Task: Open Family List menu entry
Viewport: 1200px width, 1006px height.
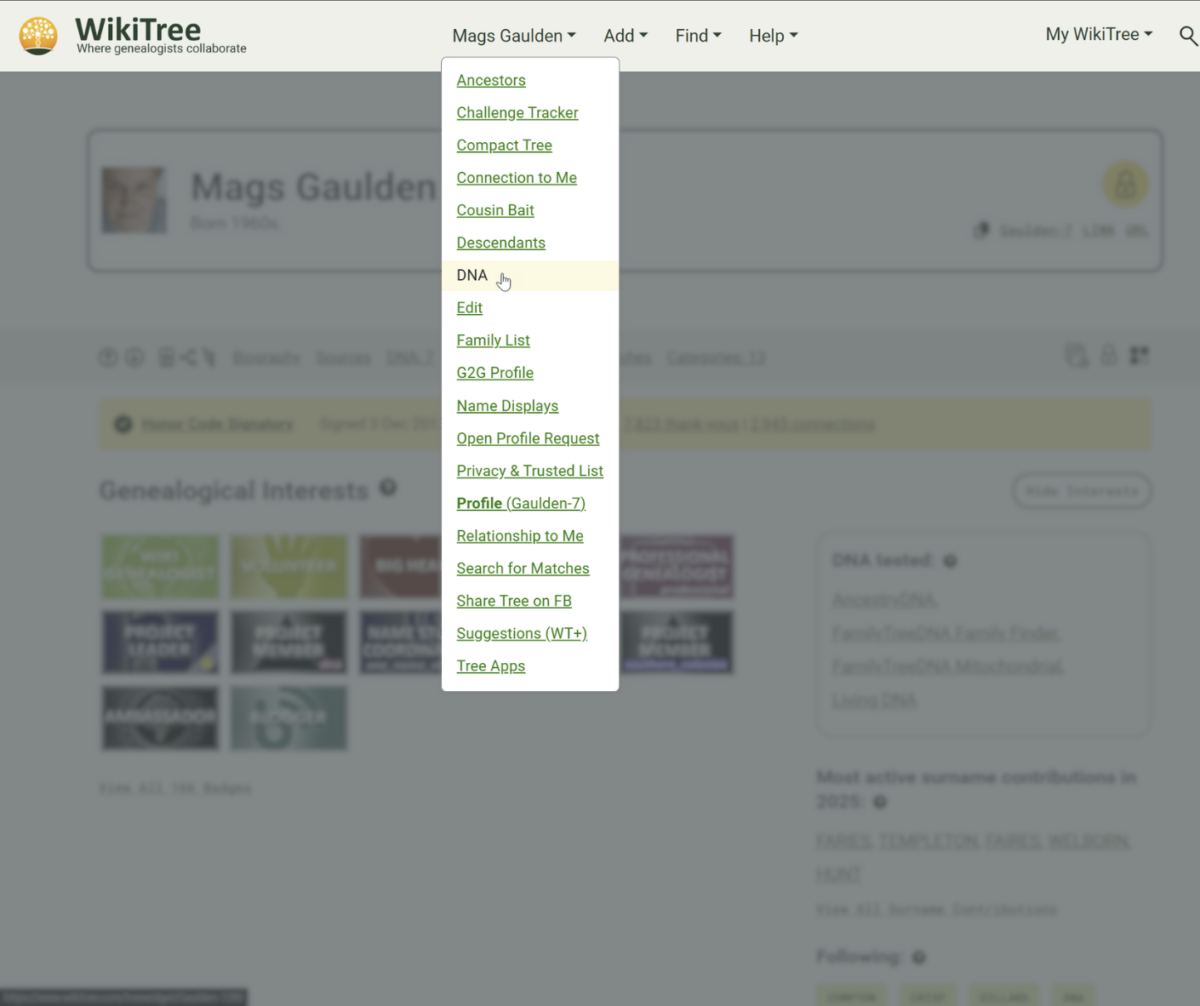Action: pyautogui.click(x=493, y=340)
